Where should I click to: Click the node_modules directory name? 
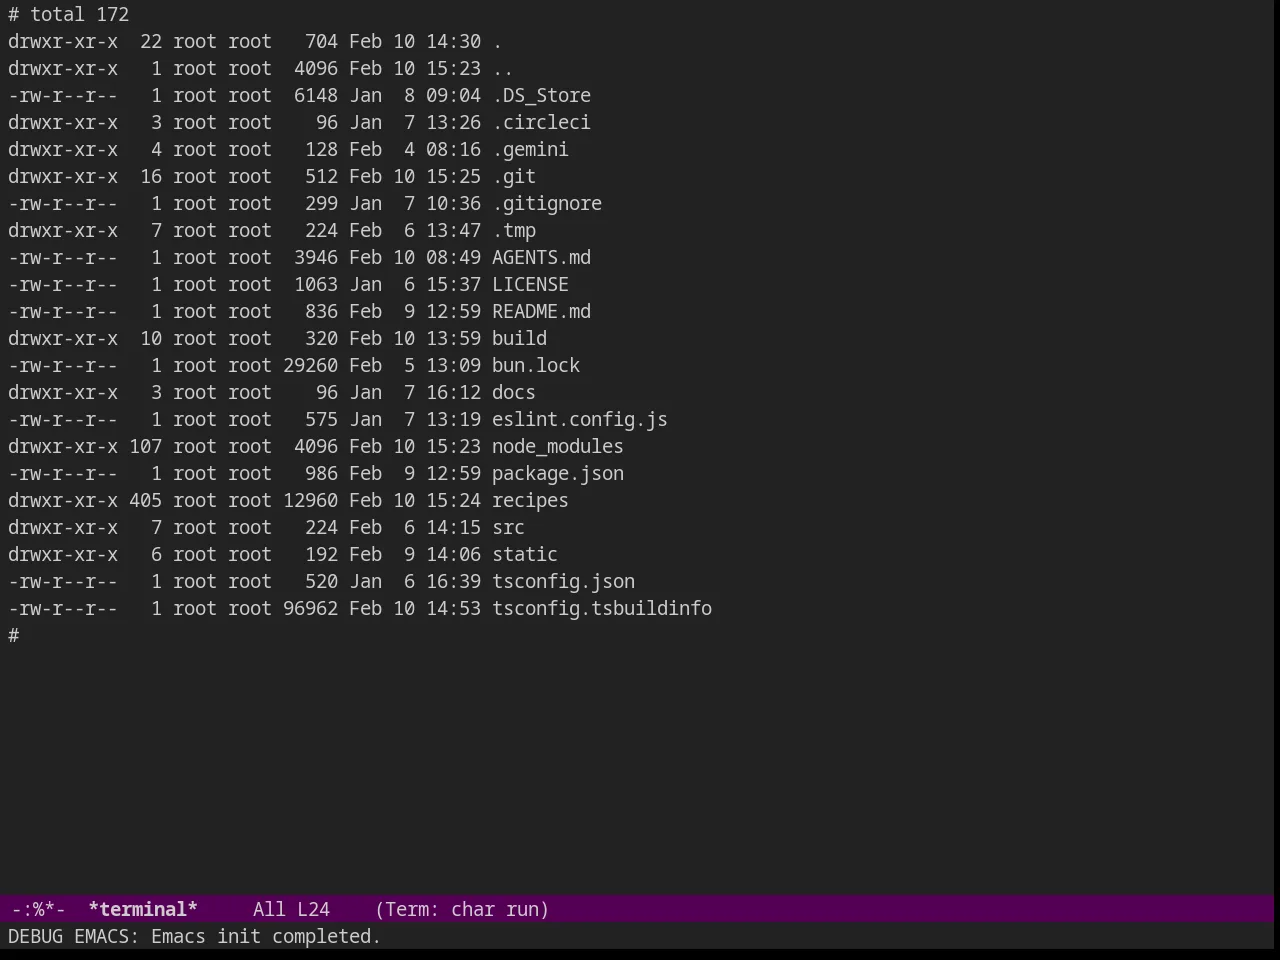[x=558, y=446]
